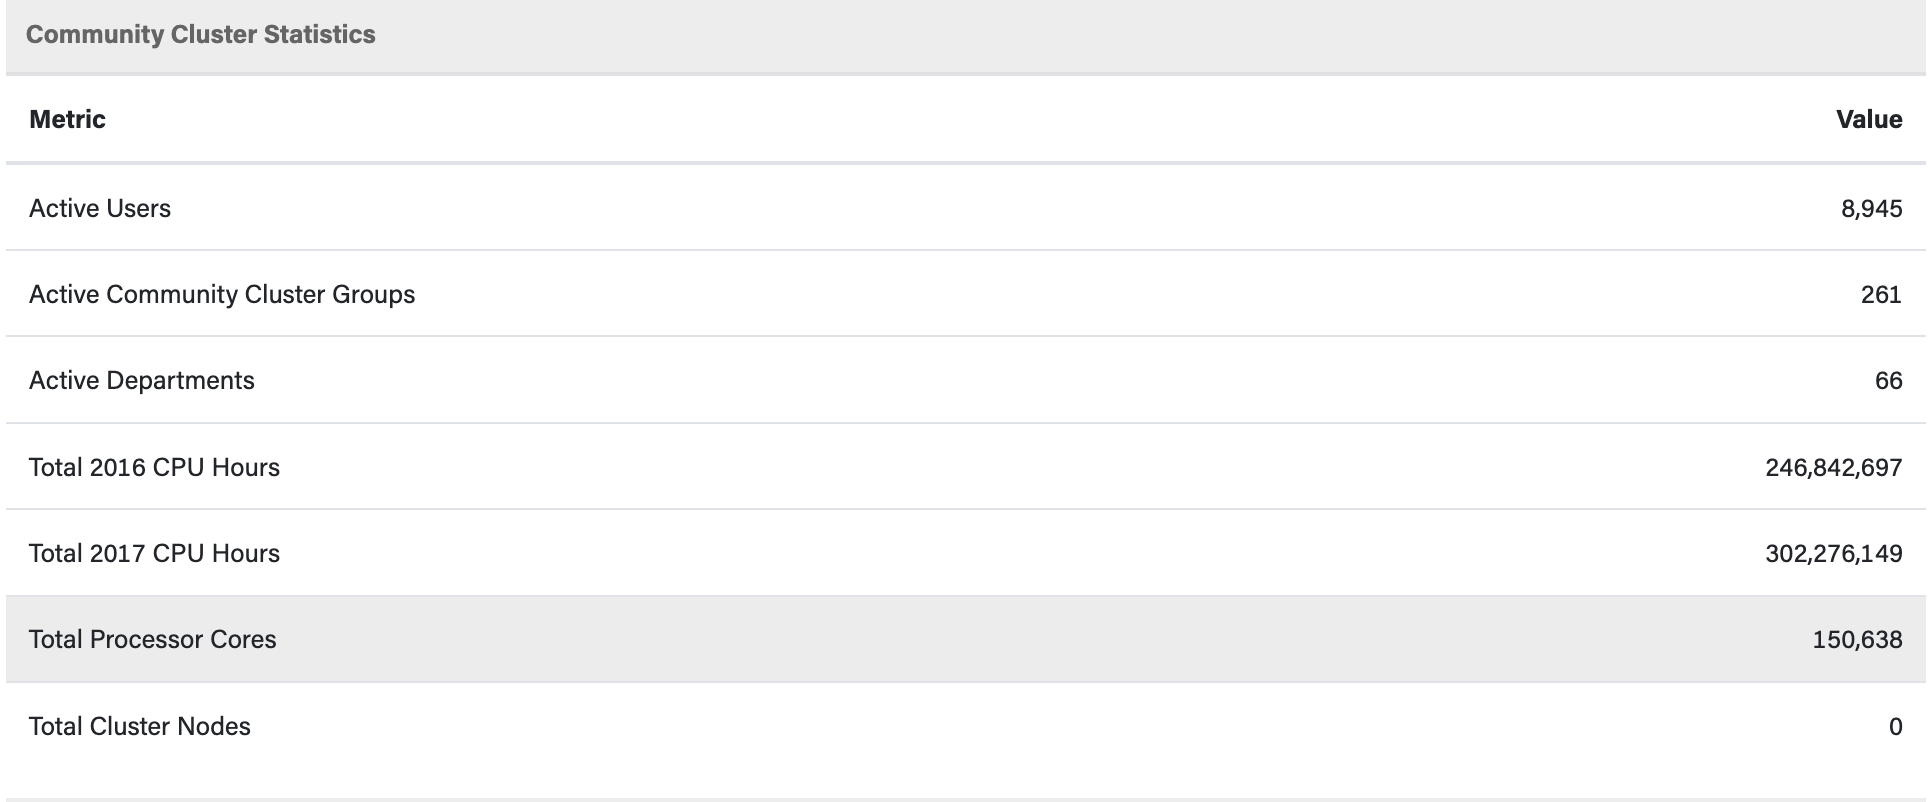Select the Metric column header
This screenshot has height=802, width=1932.
click(67, 119)
